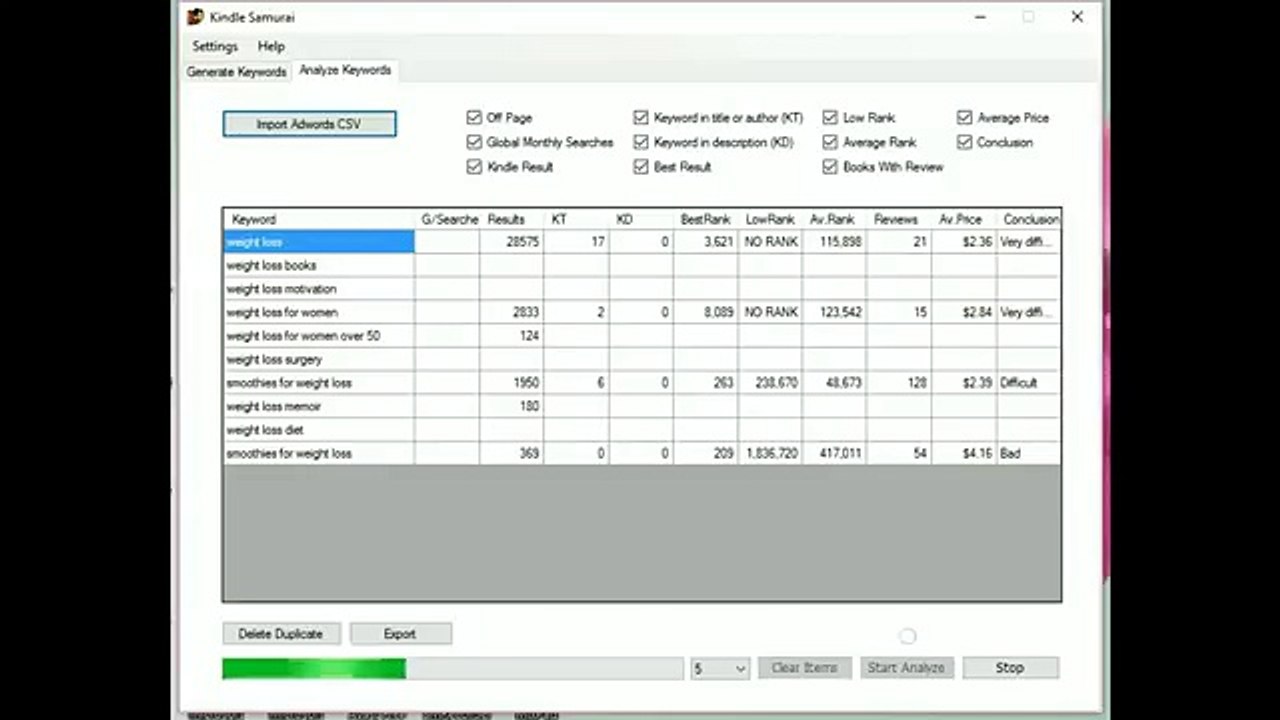The width and height of the screenshot is (1280, 720).
Task: Click the Av.Price value $2.84
Action: pyautogui.click(x=964, y=312)
